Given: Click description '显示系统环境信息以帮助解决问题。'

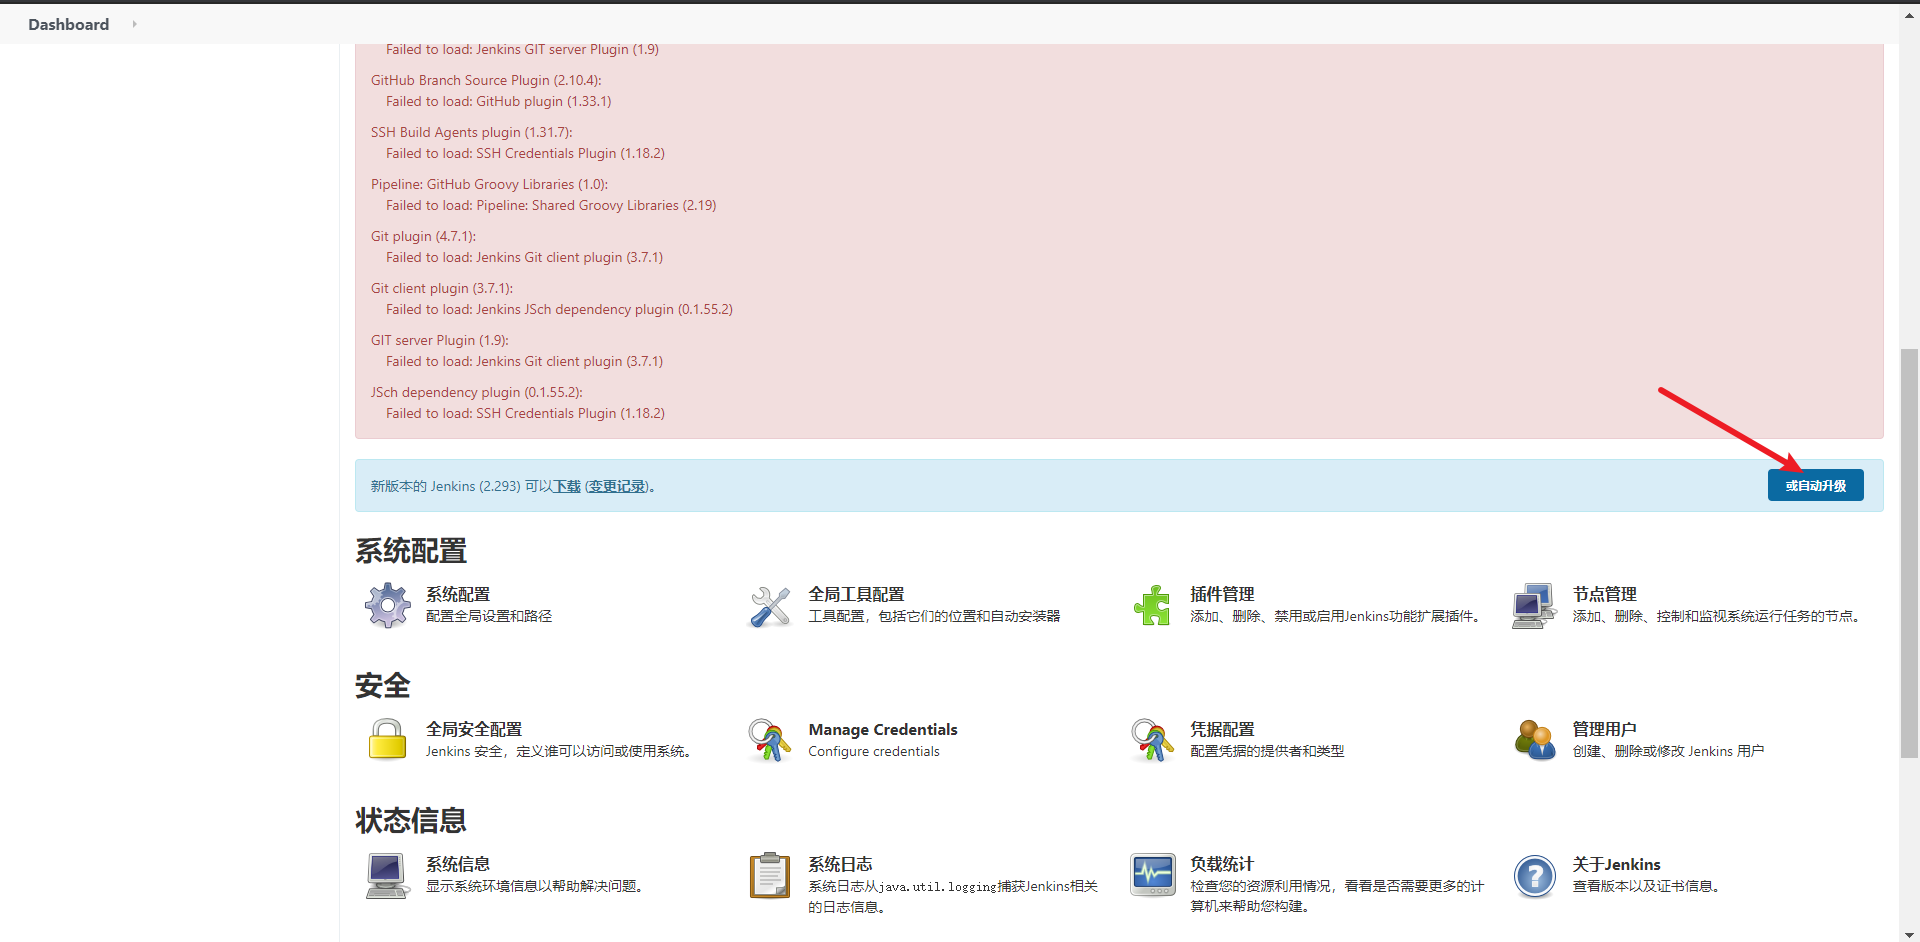Looking at the screenshot, I should [x=537, y=886].
